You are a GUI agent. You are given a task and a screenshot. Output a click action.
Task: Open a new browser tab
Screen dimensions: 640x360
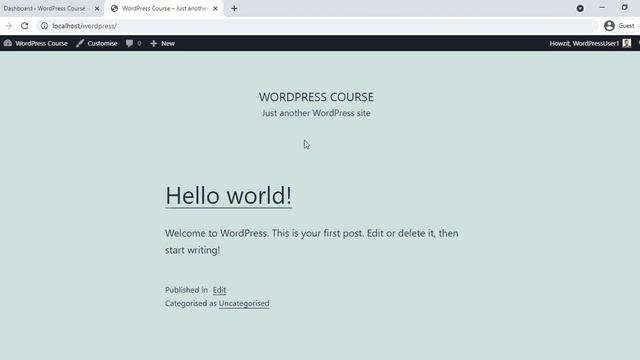234,9
